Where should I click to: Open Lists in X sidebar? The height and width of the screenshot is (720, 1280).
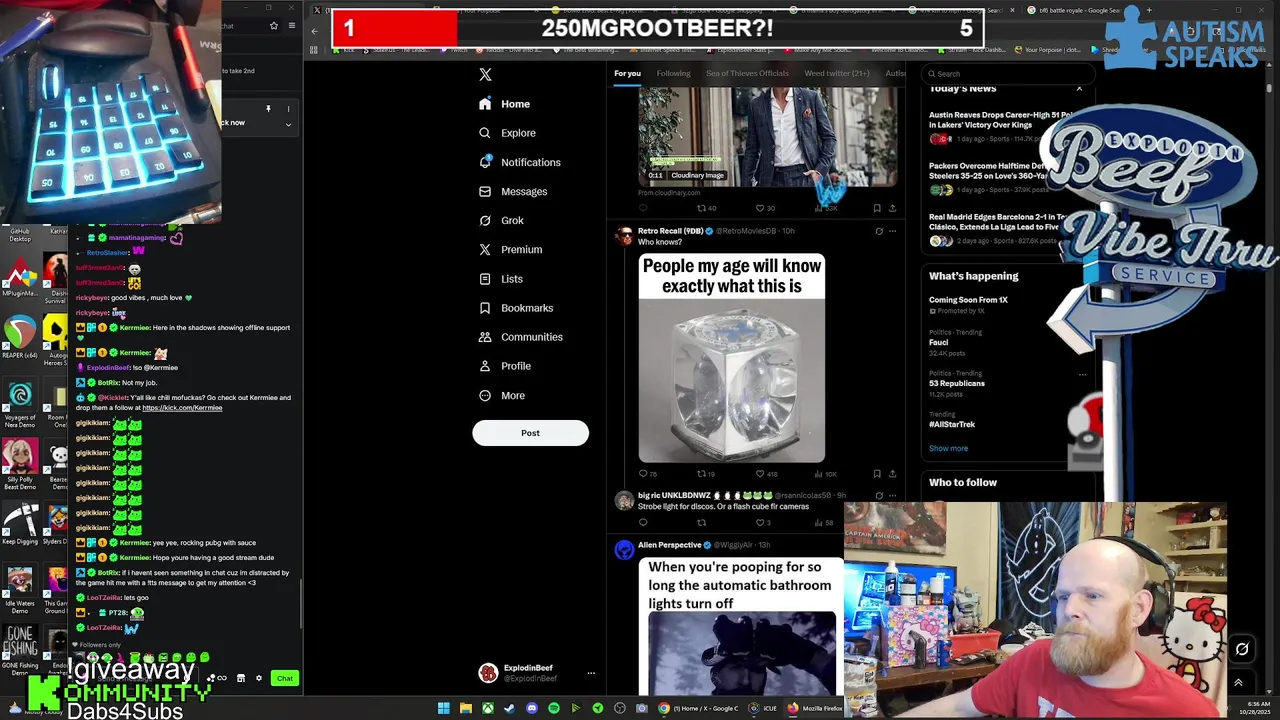pyautogui.click(x=500, y=279)
